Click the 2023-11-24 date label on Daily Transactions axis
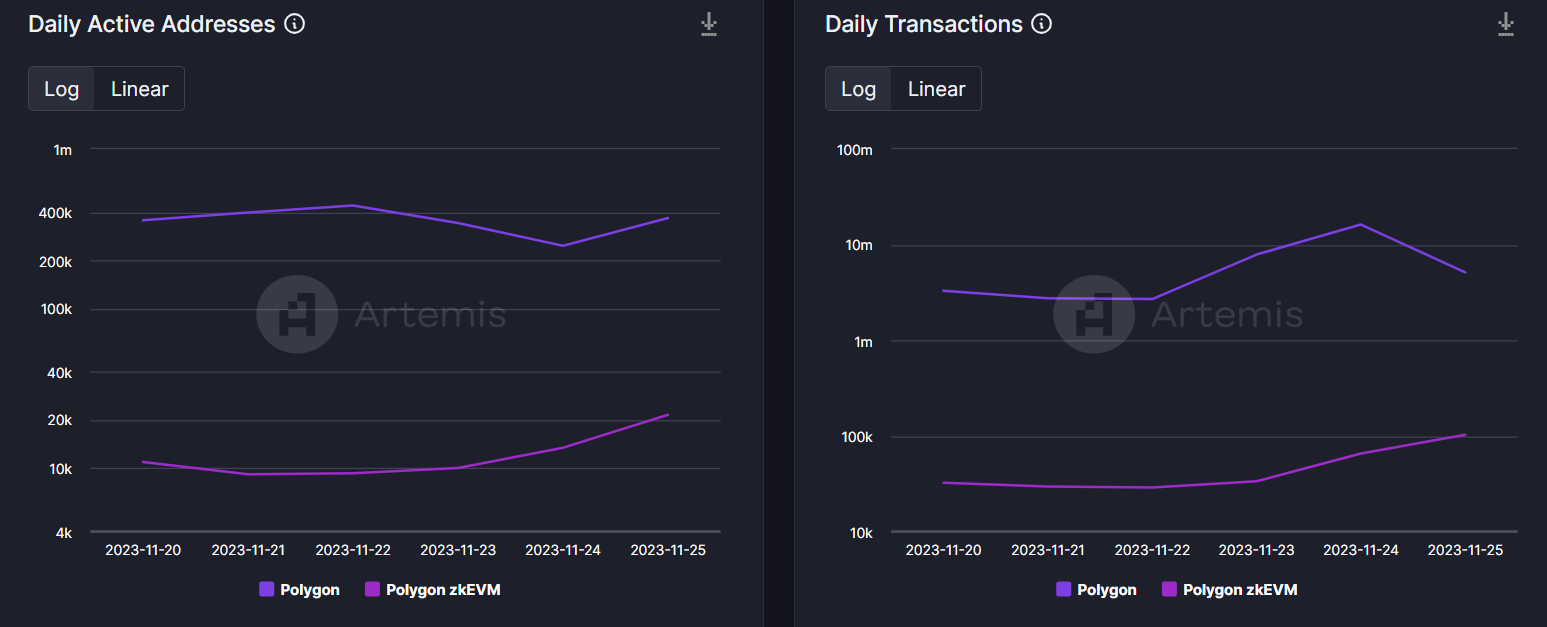The image size is (1547, 627). [x=1360, y=550]
